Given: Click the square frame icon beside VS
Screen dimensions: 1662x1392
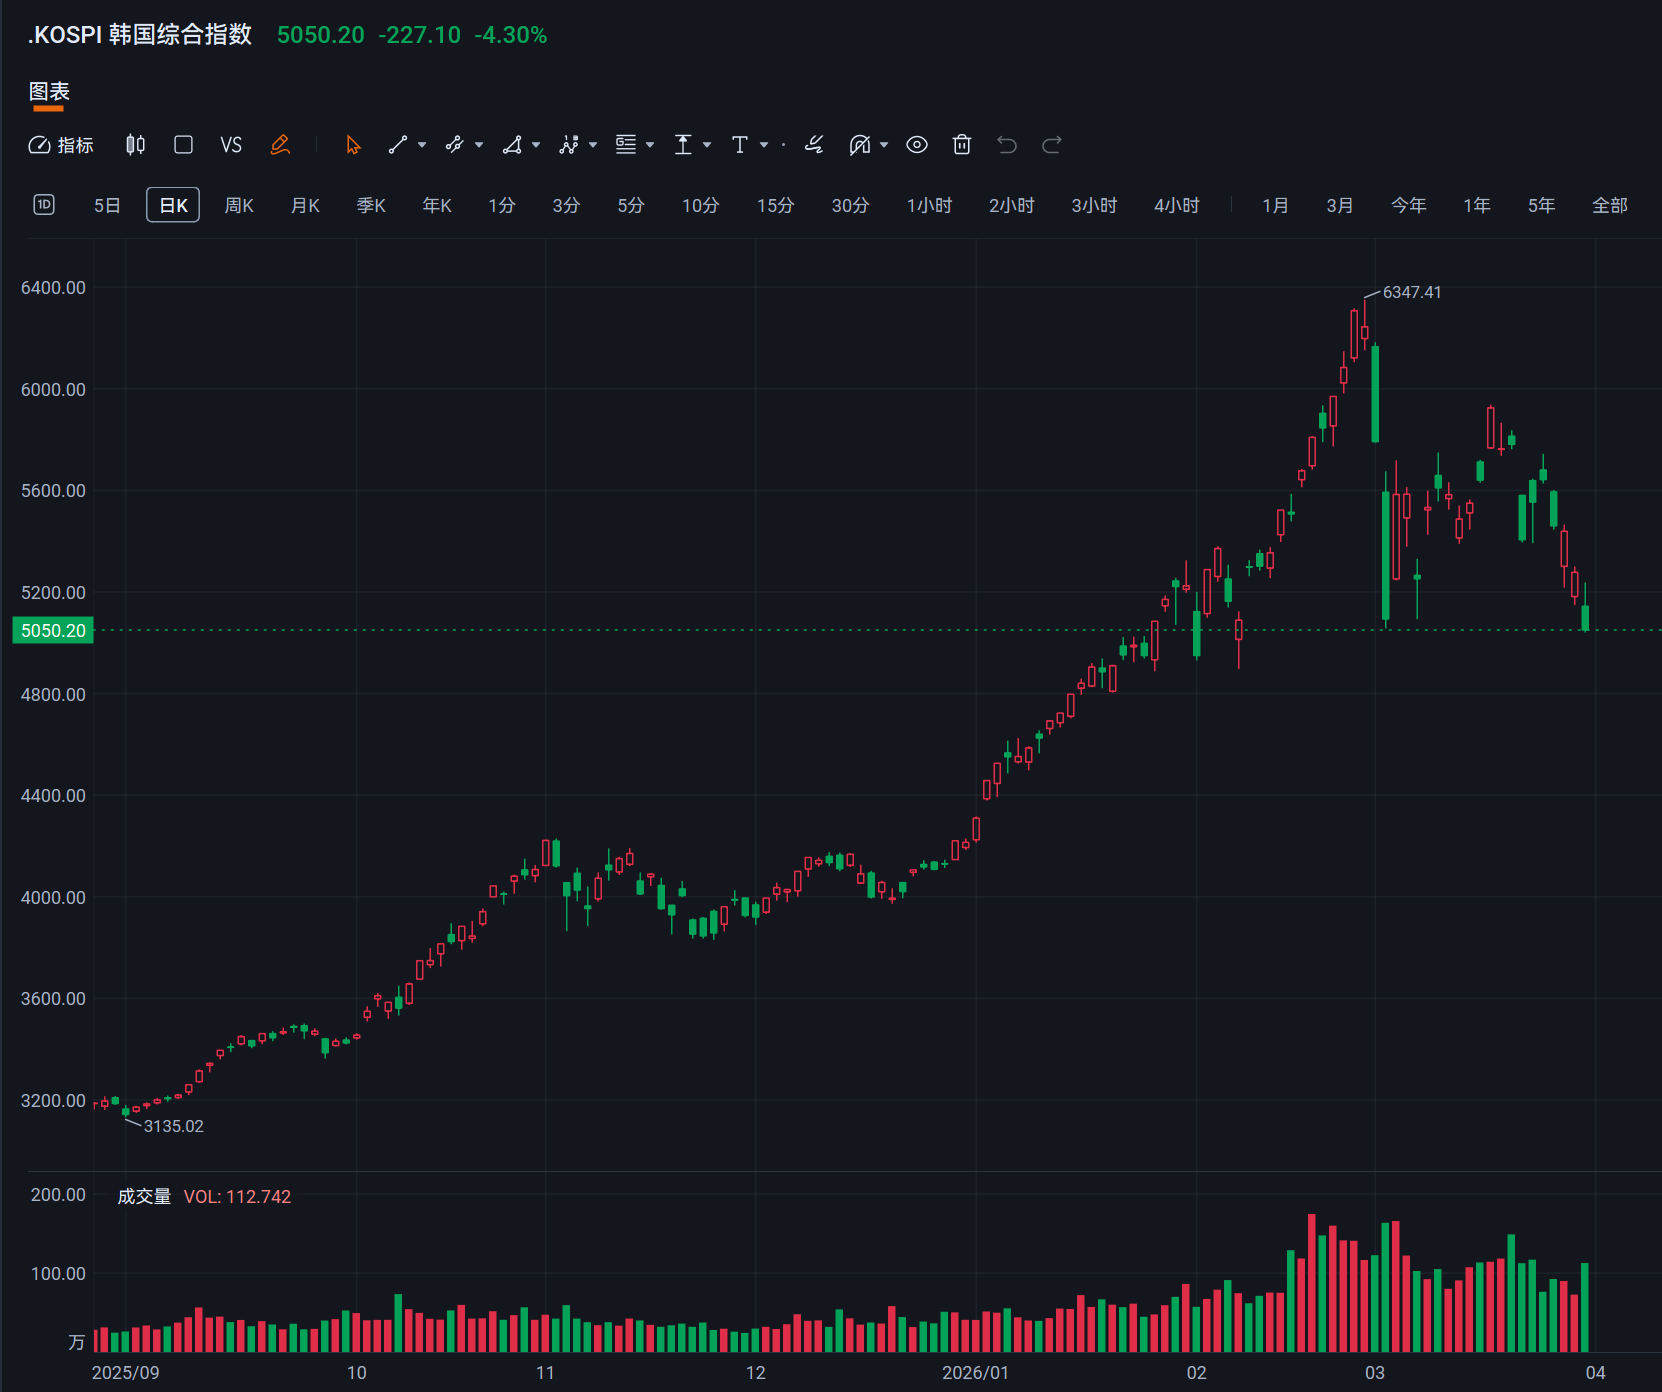Looking at the screenshot, I should (183, 145).
